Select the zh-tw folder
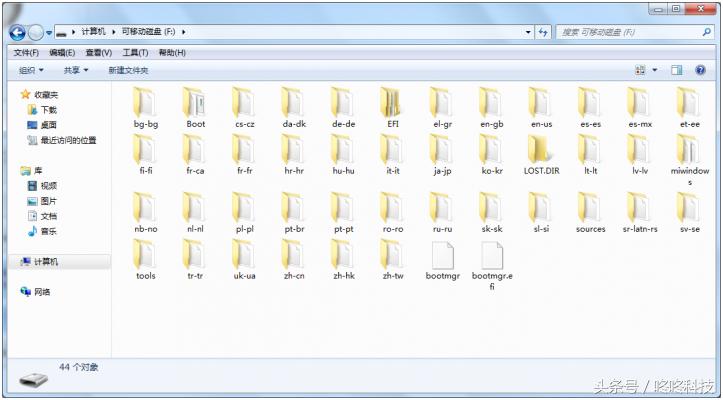The width and height of the screenshot is (723, 400). pyautogui.click(x=393, y=259)
